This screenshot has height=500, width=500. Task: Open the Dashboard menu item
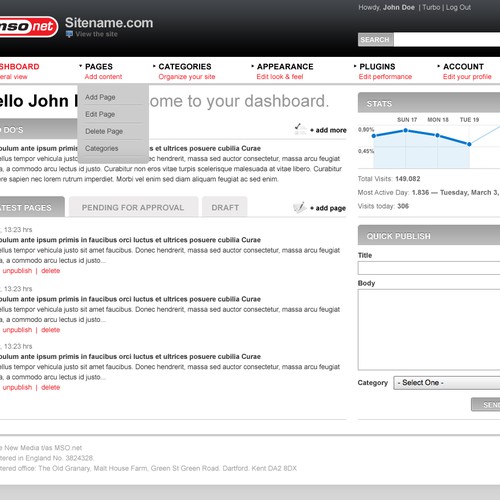(x=19, y=71)
